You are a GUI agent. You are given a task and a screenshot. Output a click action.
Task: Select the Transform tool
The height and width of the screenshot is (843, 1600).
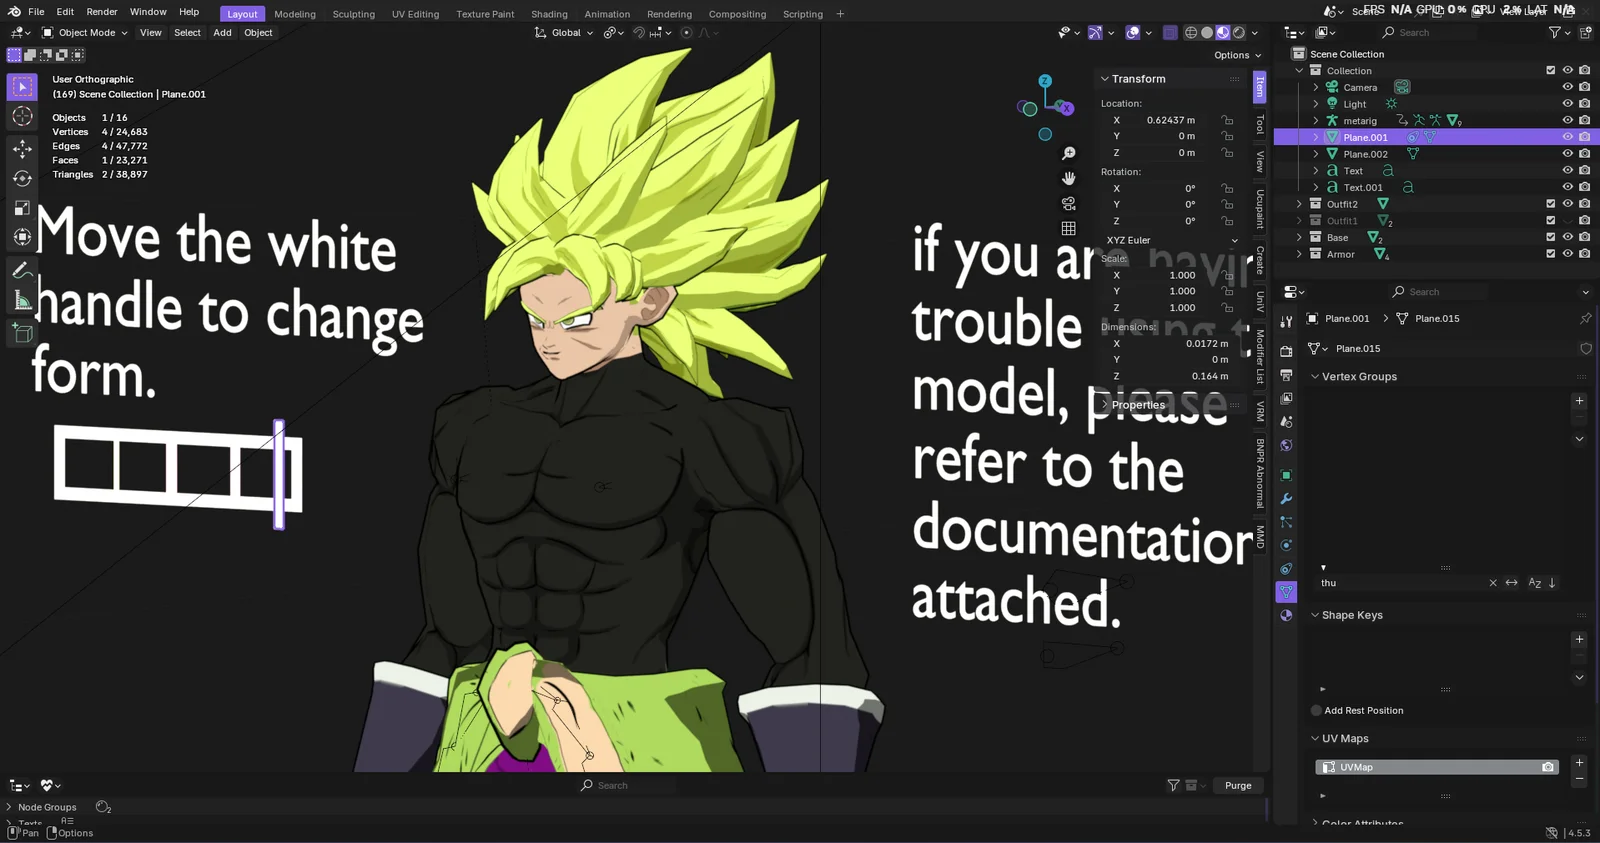coord(22,238)
